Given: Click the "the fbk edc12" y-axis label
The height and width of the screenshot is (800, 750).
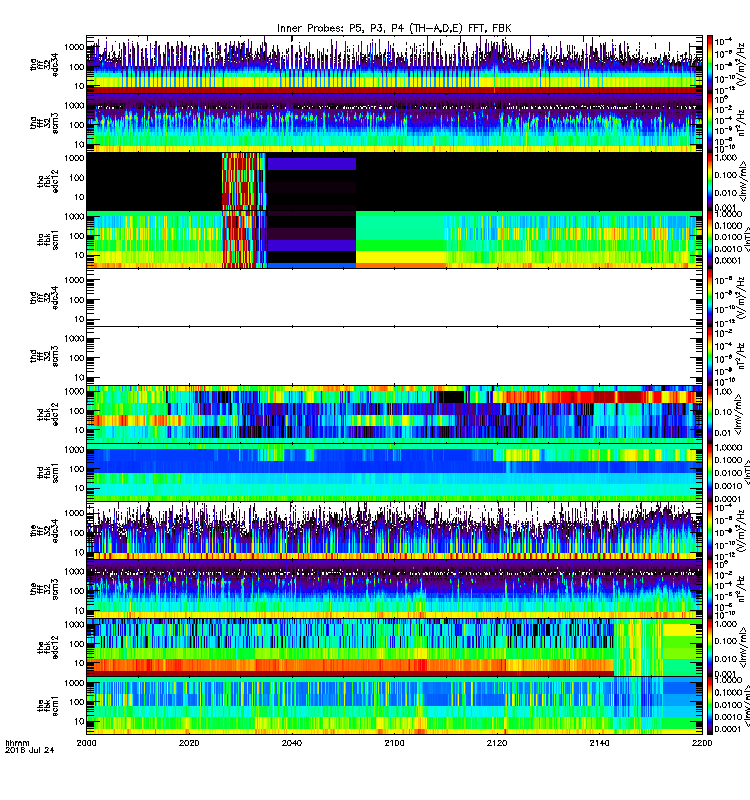Looking at the screenshot, I should pos(48,648).
